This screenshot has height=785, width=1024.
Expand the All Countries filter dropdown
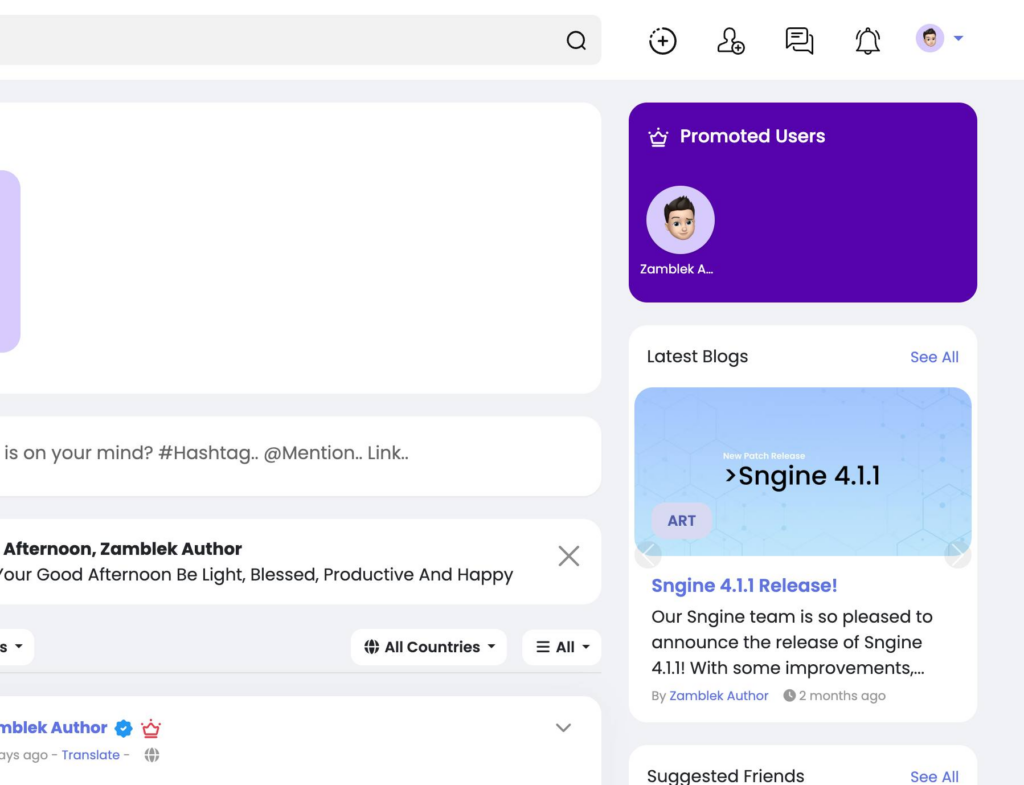(429, 647)
